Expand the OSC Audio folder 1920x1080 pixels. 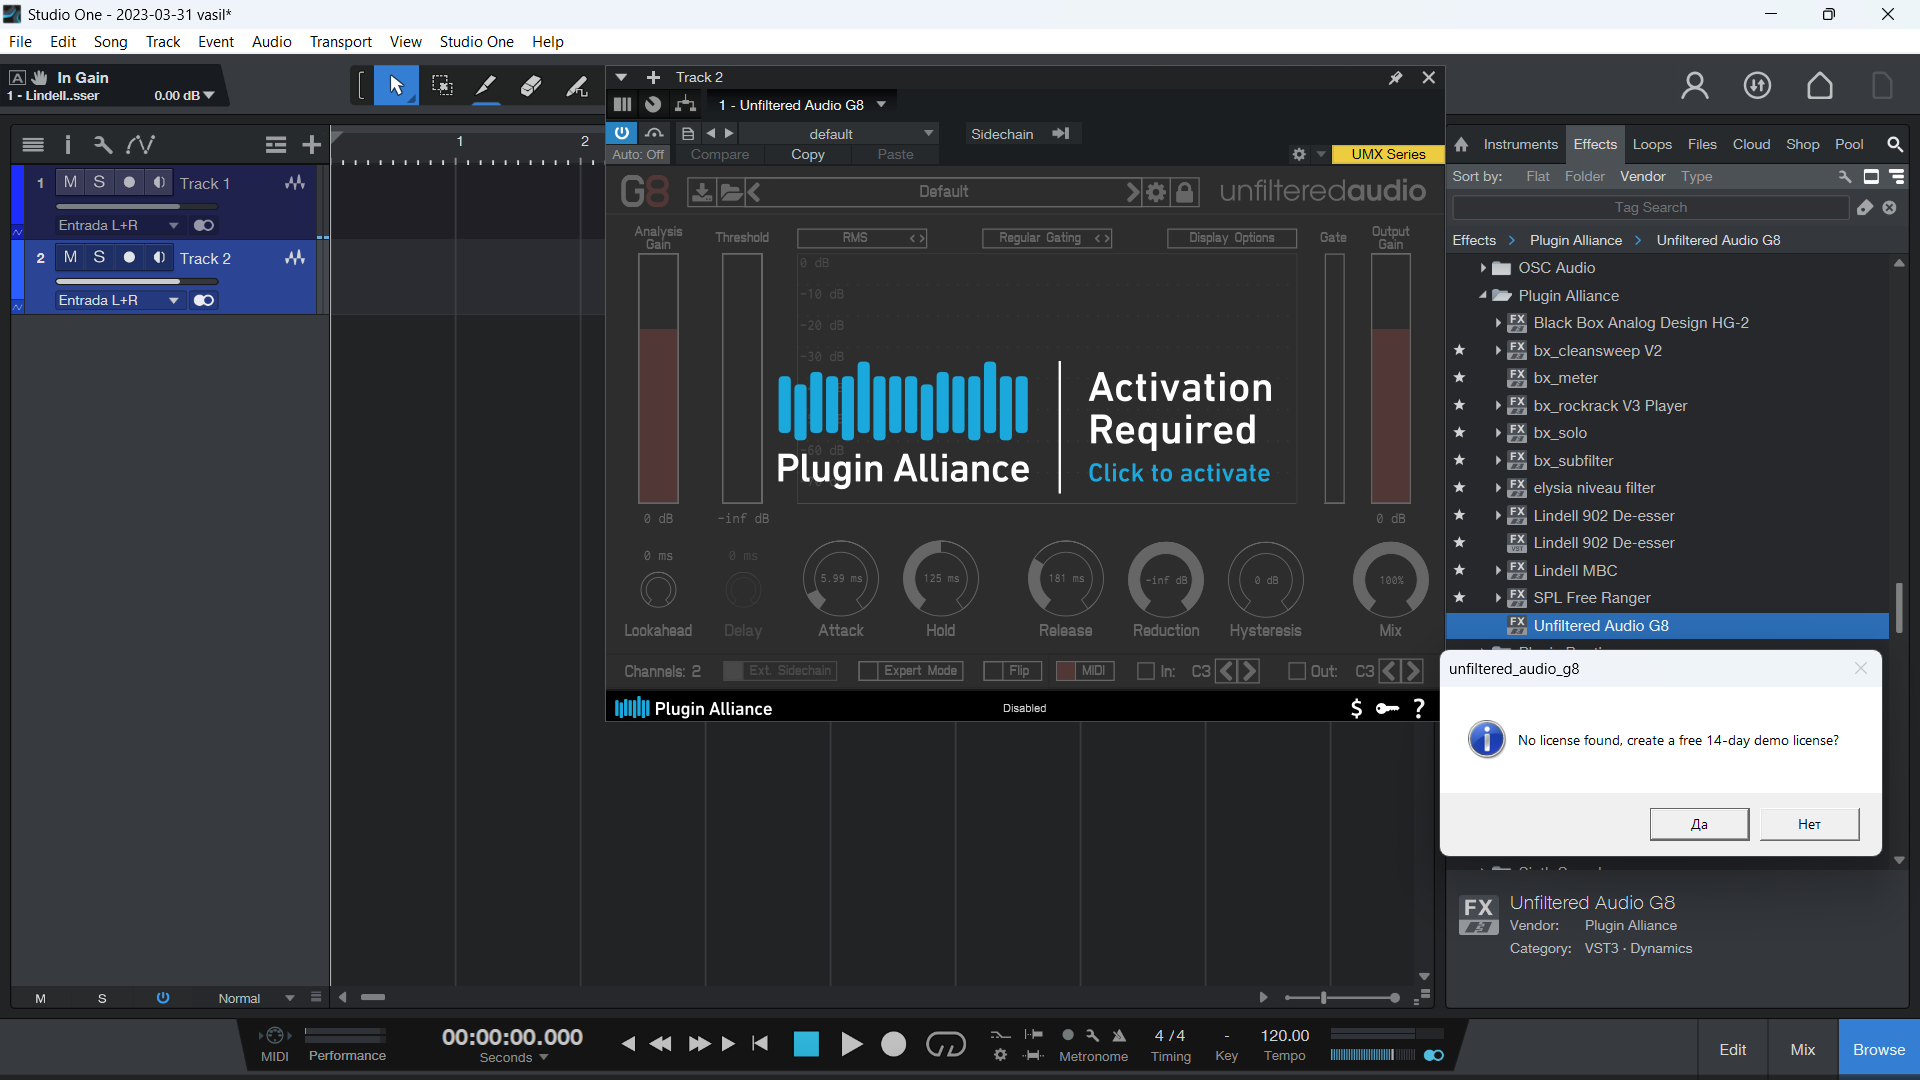click(x=1483, y=268)
